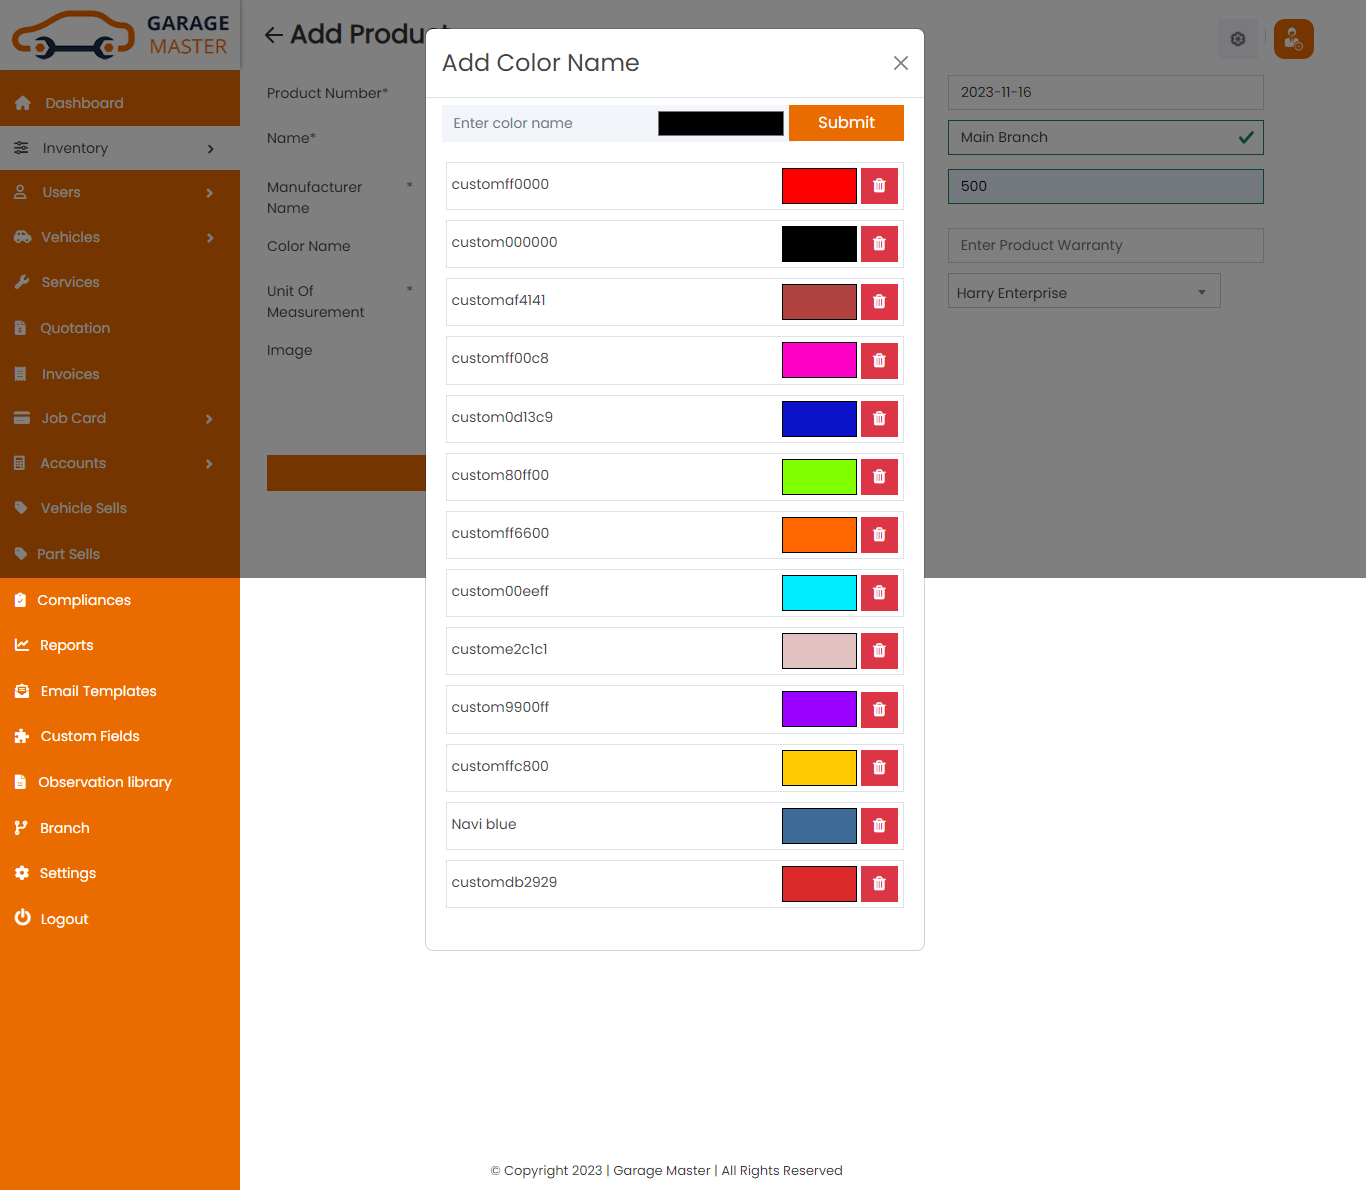Image resolution: width=1366 pixels, height=1190 pixels.
Task: Expand the Inventory sidebar menu
Action: pos(120,148)
